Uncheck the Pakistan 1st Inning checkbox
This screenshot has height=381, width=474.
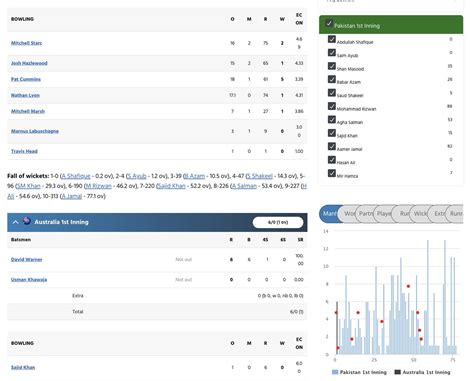(x=329, y=24)
